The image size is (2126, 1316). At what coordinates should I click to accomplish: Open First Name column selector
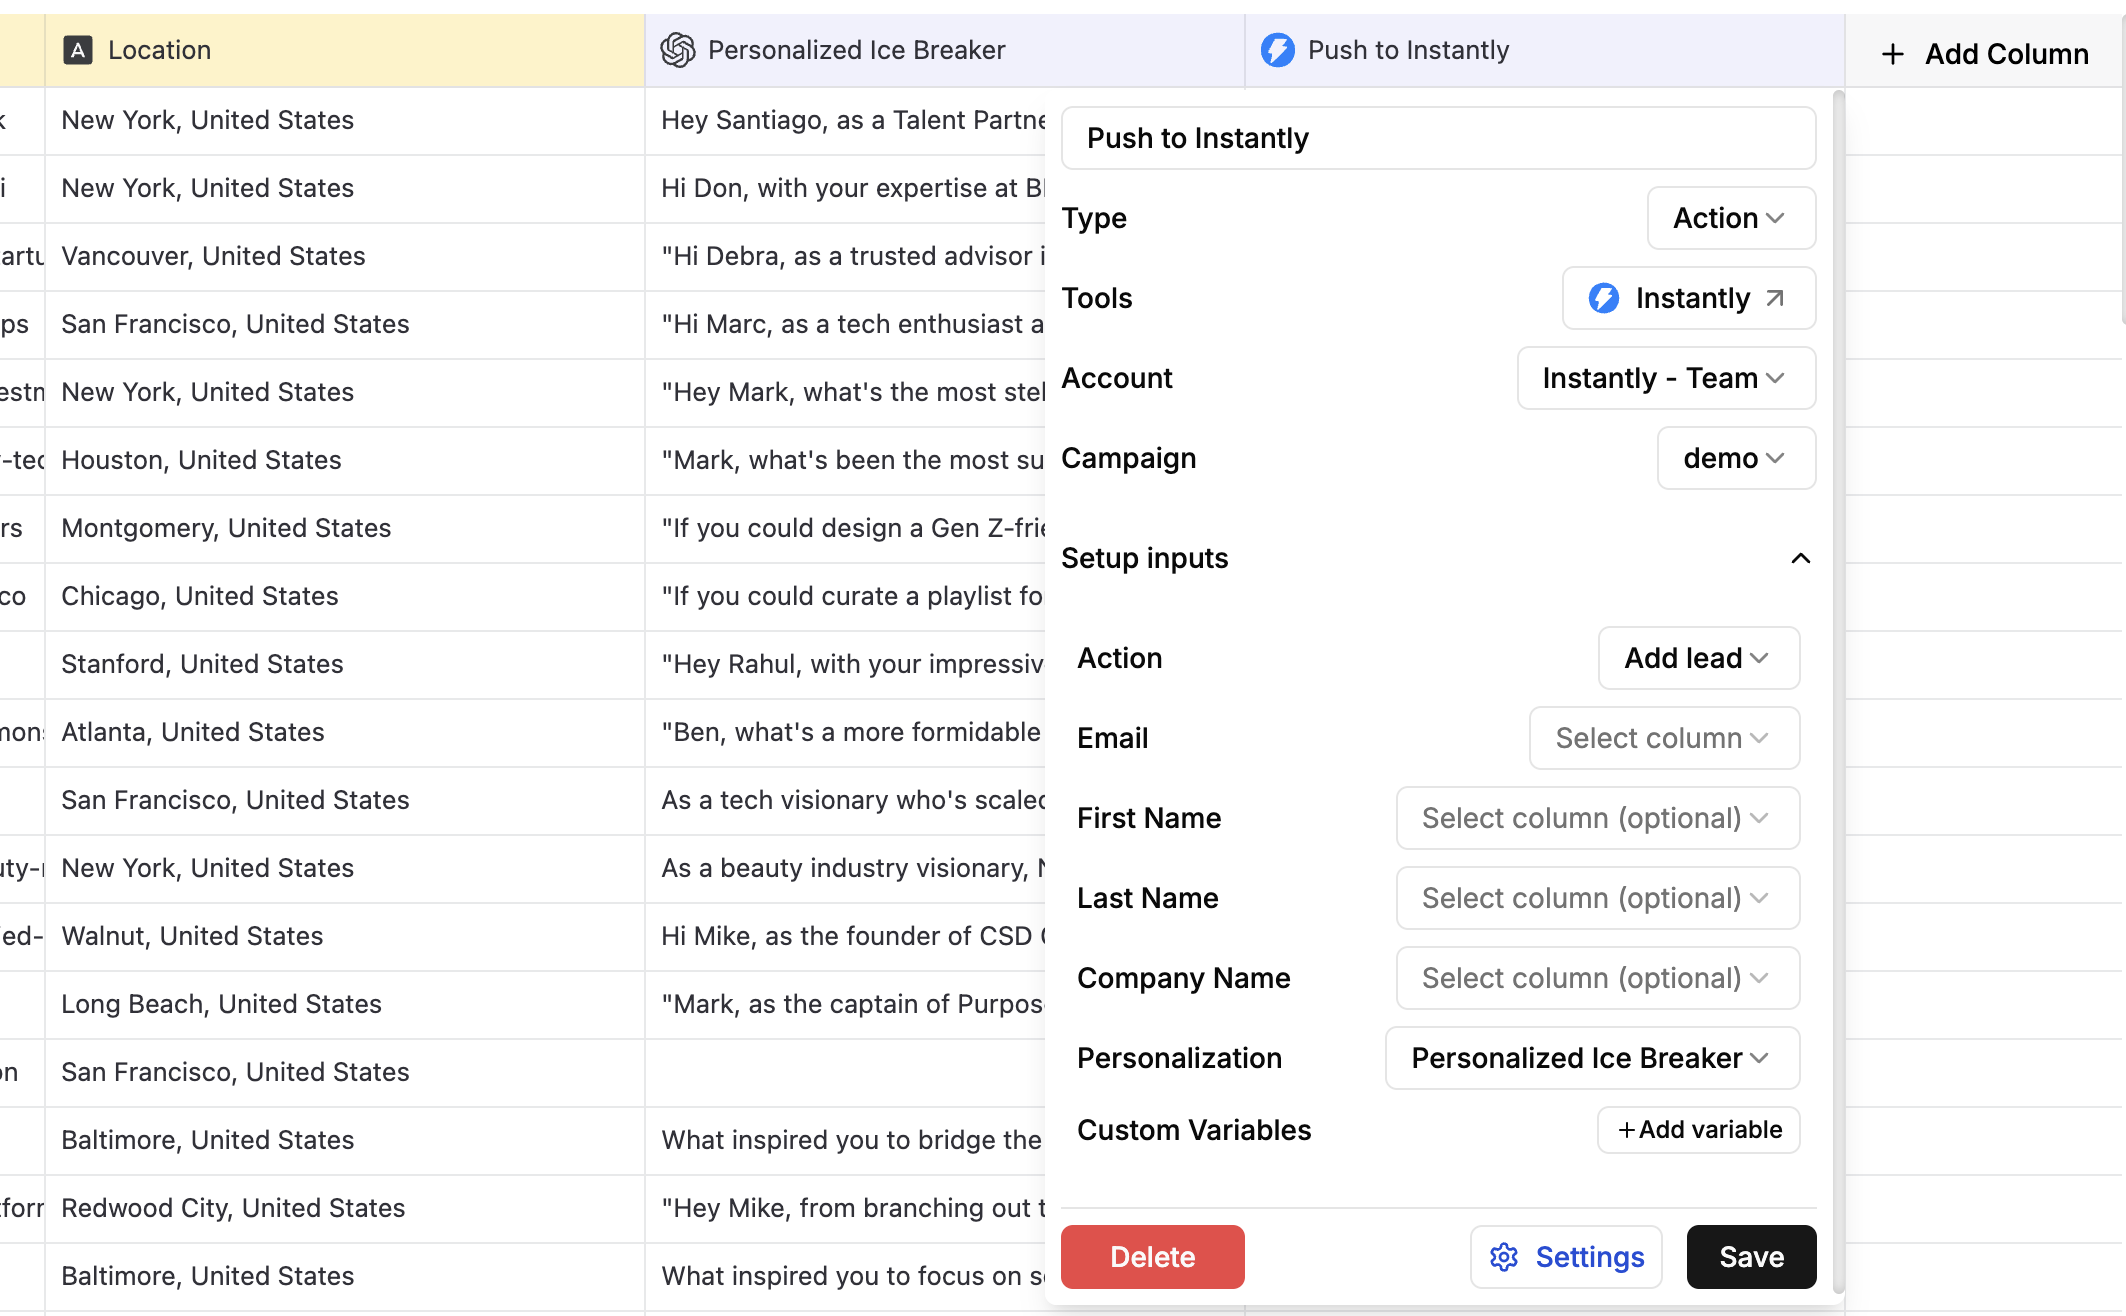1598,818
